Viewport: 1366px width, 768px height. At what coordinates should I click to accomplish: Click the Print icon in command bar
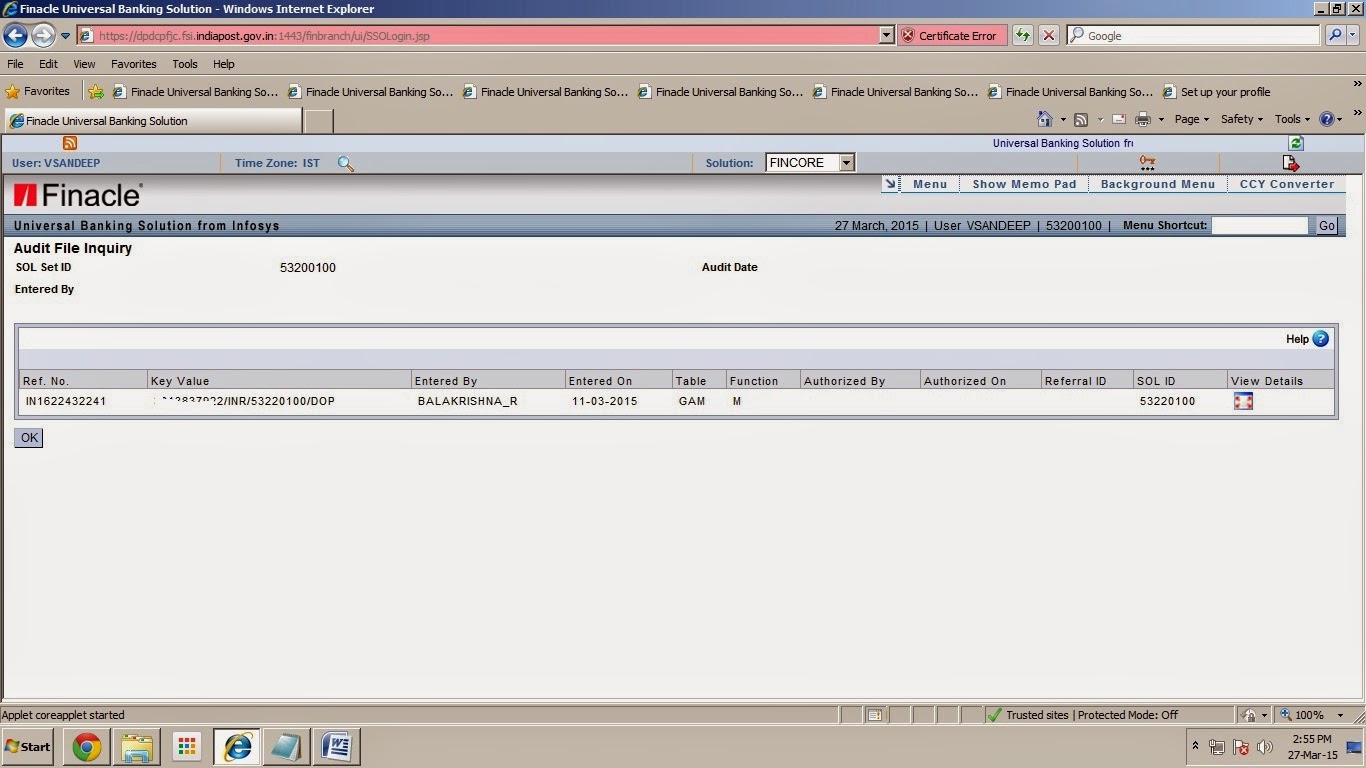1143,119
